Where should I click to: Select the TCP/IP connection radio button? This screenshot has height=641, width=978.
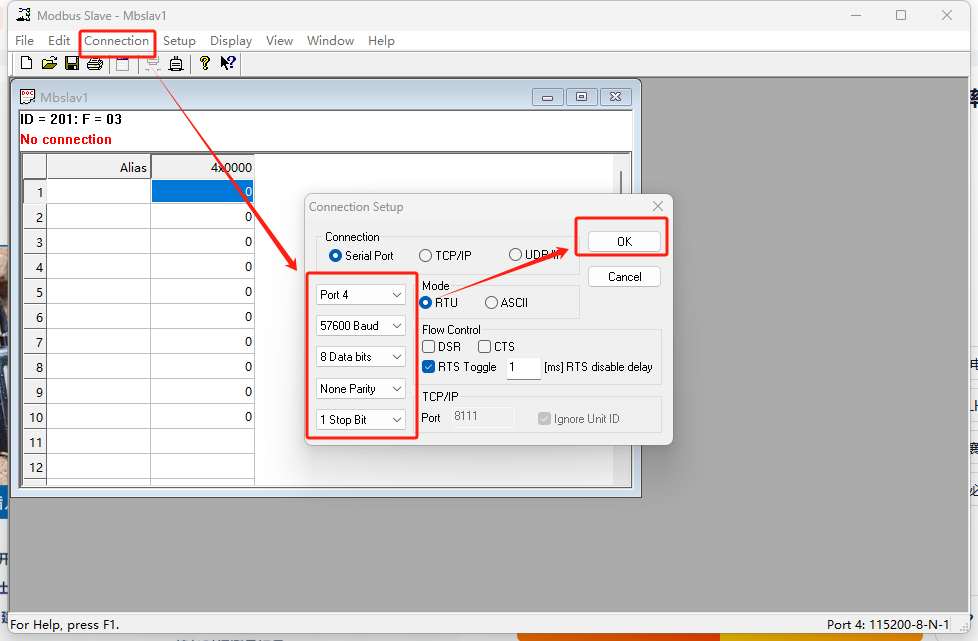(426, 256)
